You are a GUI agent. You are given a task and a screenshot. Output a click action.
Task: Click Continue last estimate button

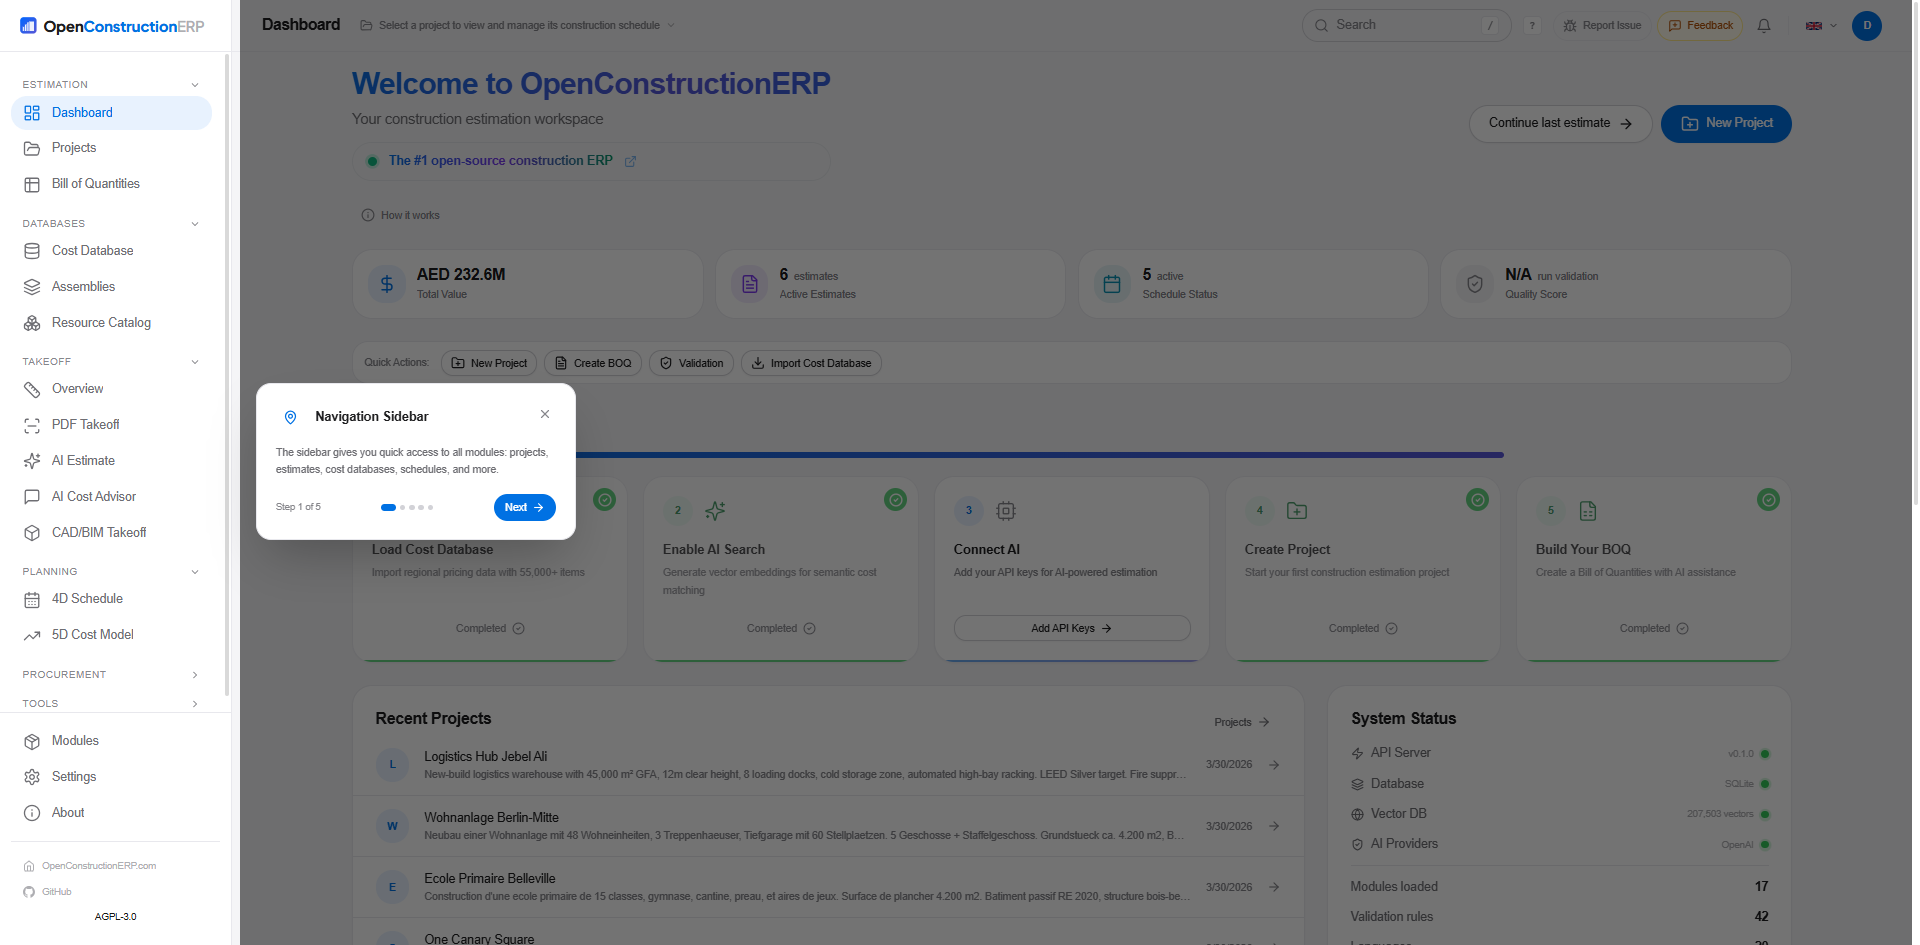(x=1560, y=123)
